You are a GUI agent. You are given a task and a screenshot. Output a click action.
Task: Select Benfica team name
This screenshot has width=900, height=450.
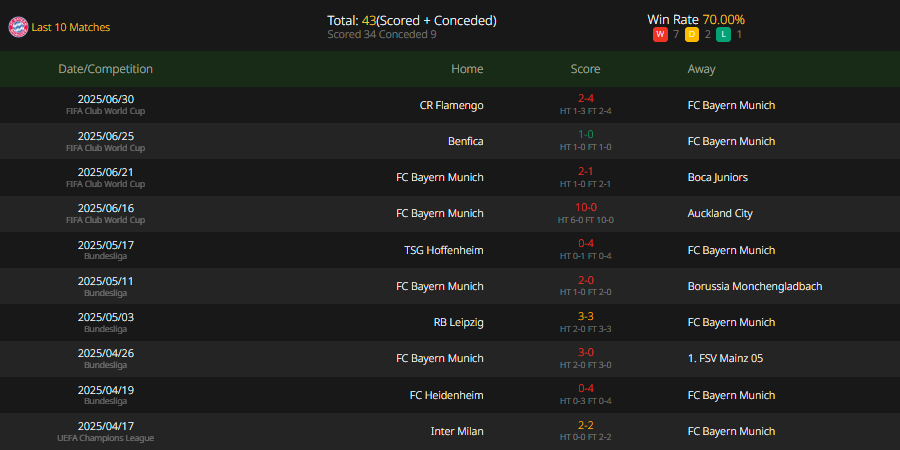465,141
